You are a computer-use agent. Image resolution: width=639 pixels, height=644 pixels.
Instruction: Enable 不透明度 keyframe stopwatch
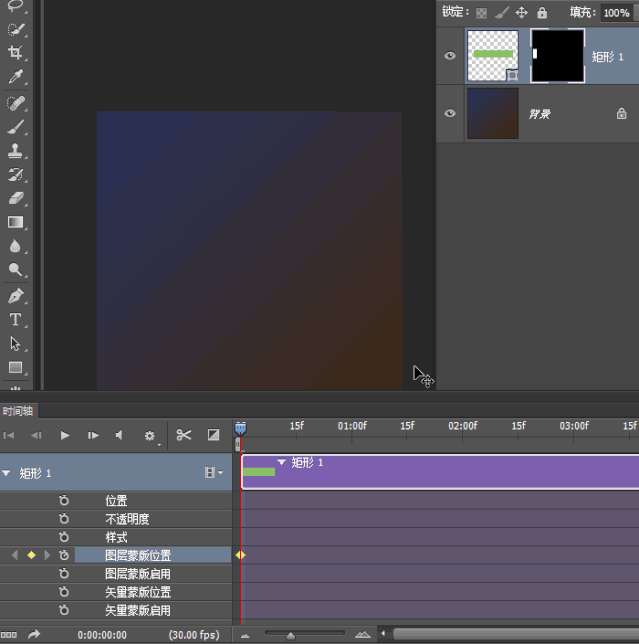pos(64,519)
